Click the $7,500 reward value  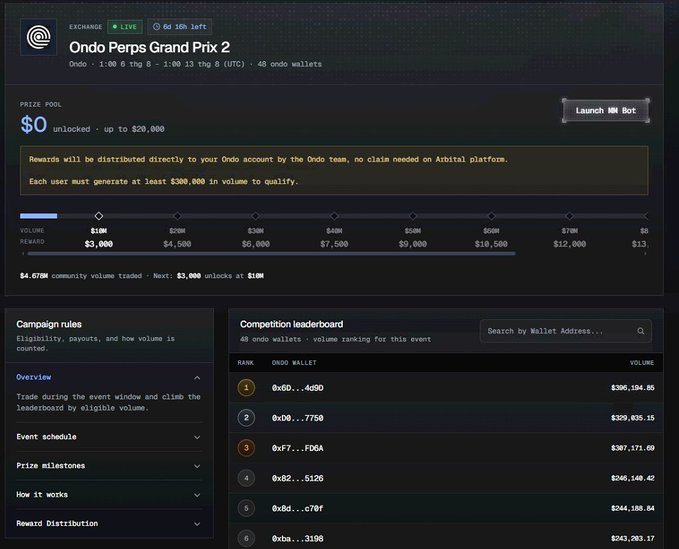pos(334,244)
